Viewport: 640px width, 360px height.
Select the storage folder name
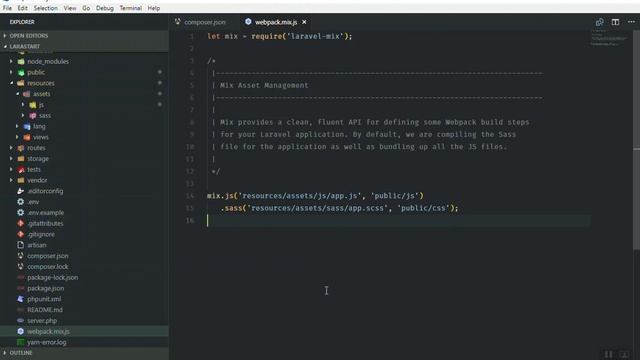pyautogui.click(x=38, y=159)
